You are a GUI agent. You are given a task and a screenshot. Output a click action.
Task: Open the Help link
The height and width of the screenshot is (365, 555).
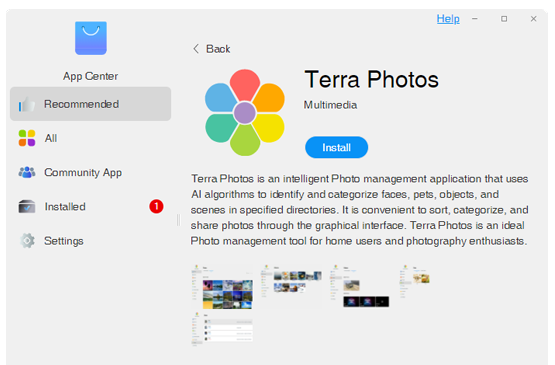[x=448, y=18]
